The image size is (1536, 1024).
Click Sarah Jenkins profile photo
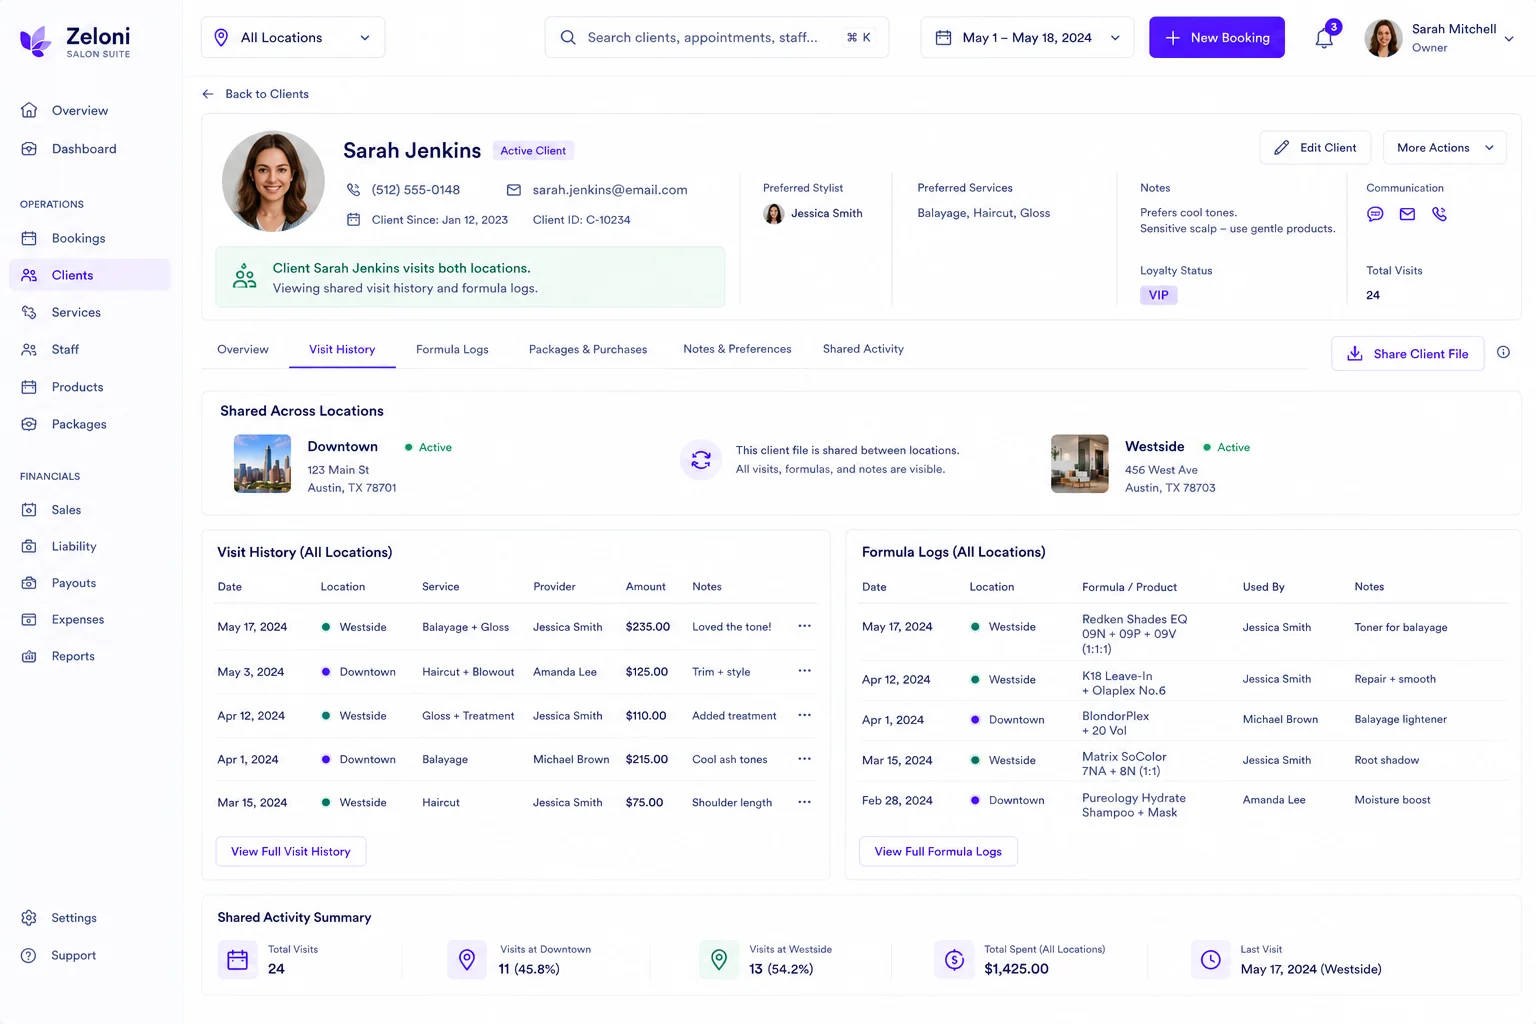[273, 181]
